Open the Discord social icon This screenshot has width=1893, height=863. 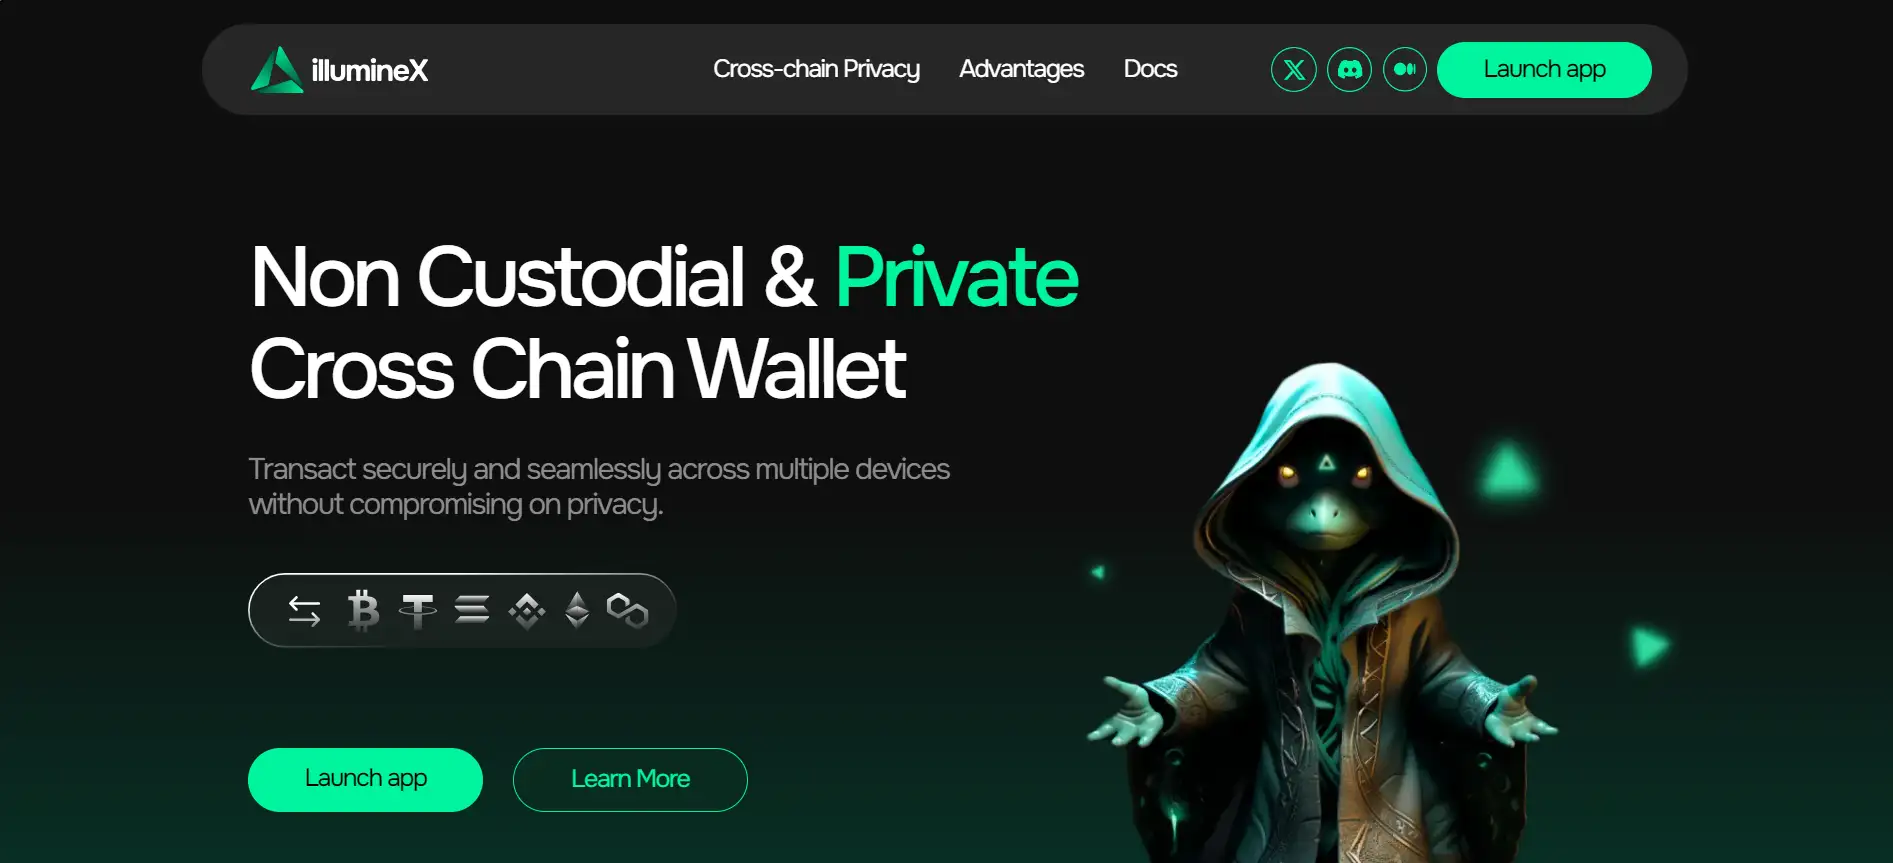pyautogui.click(x=1349, y=70)
